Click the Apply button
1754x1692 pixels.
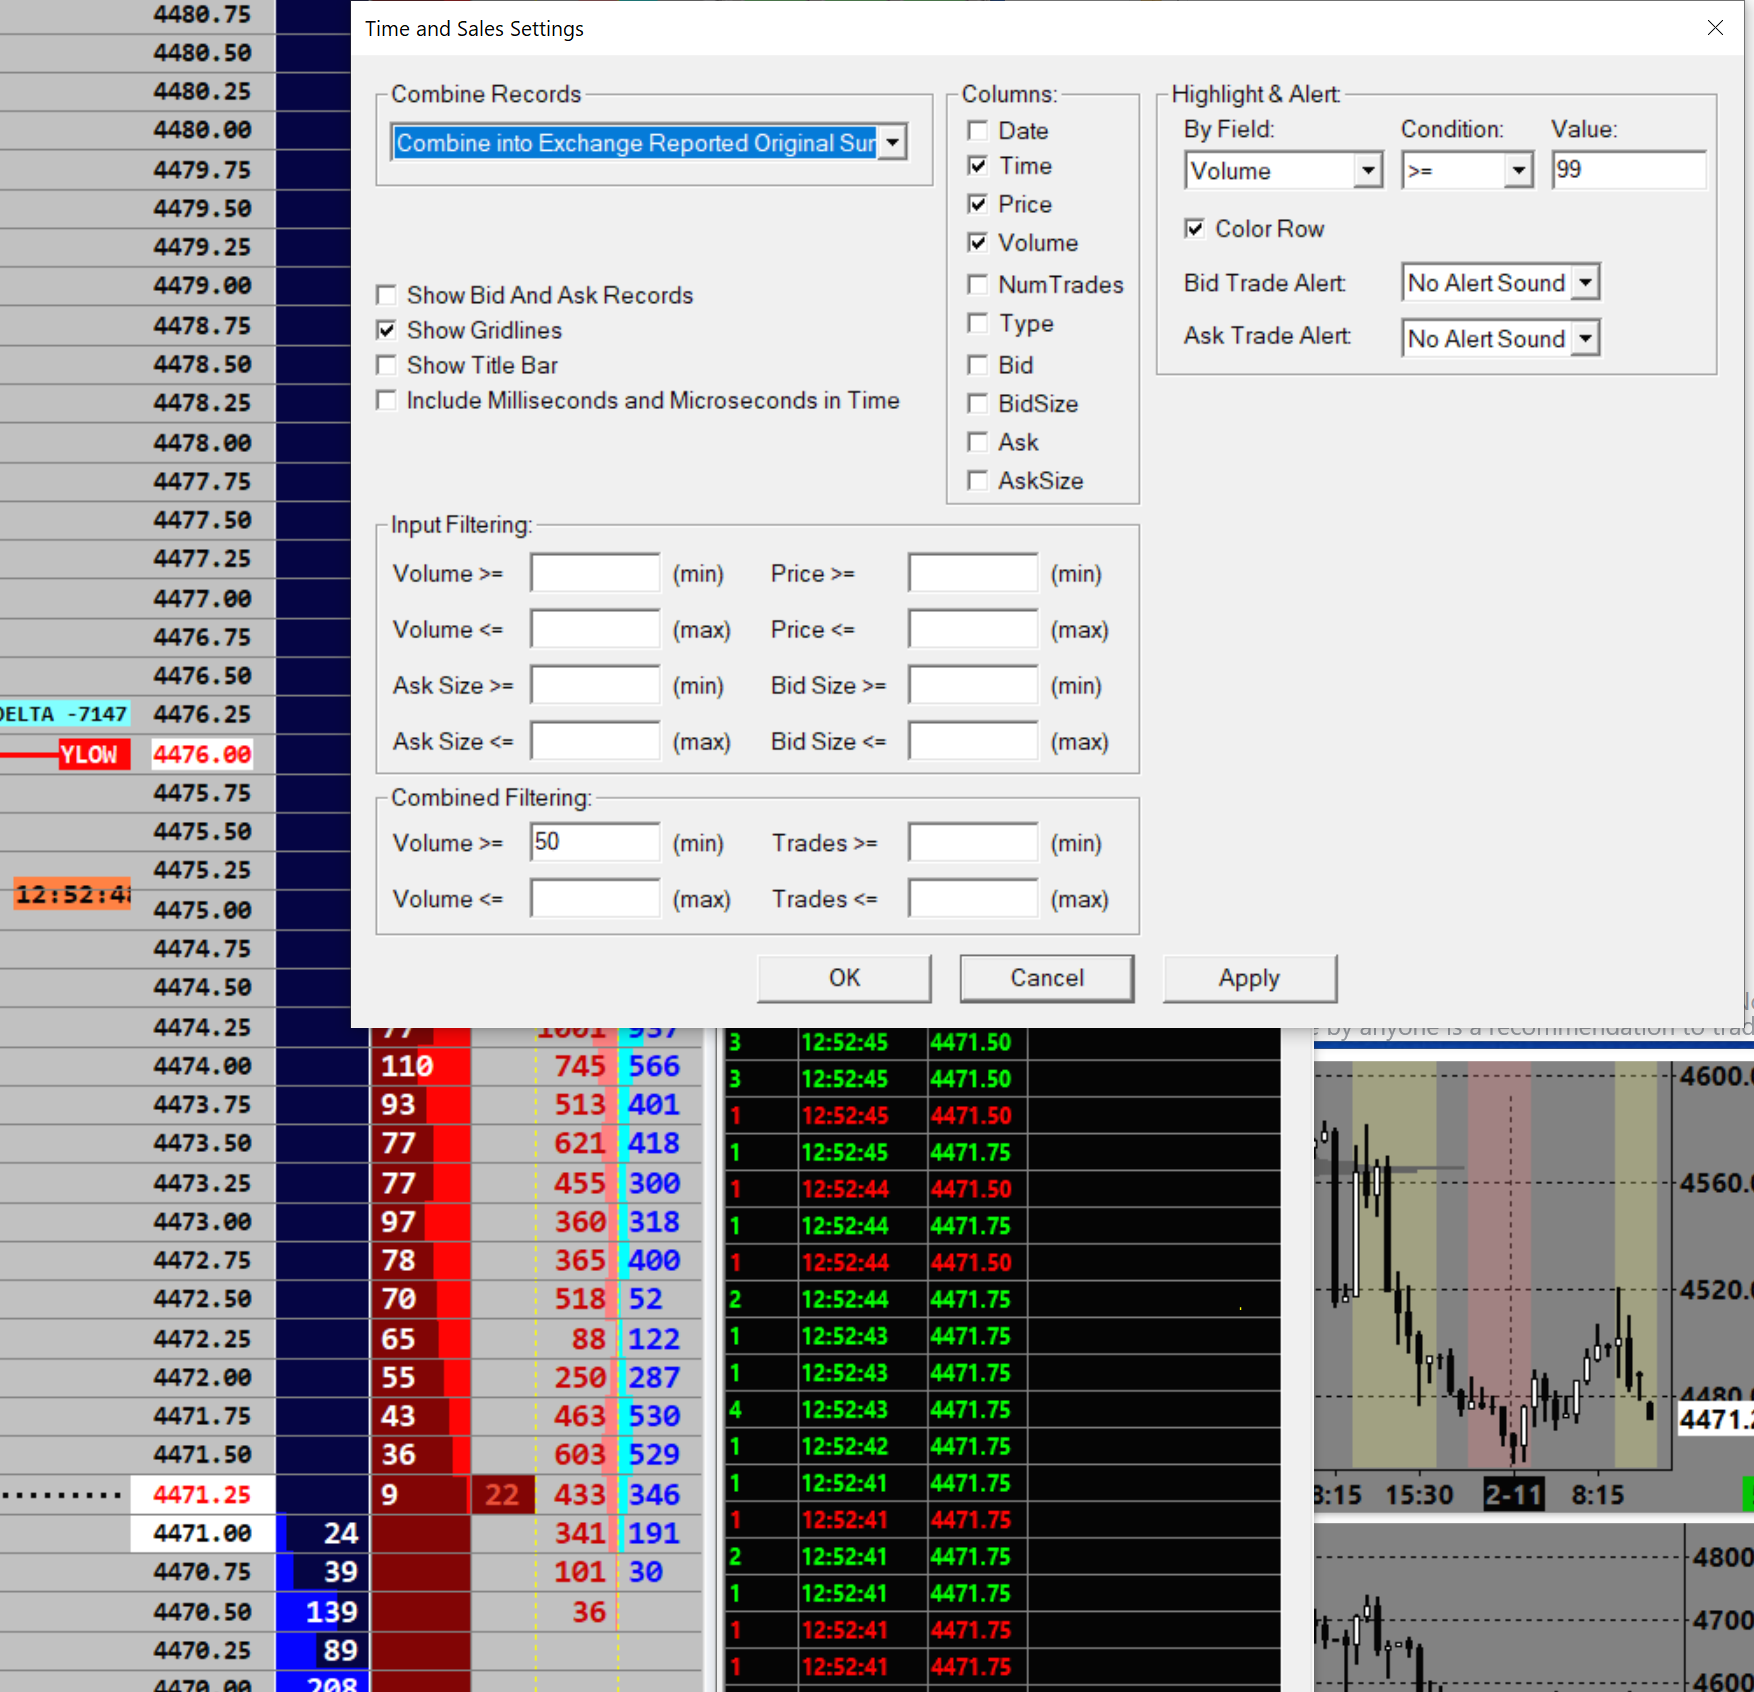1249,978
